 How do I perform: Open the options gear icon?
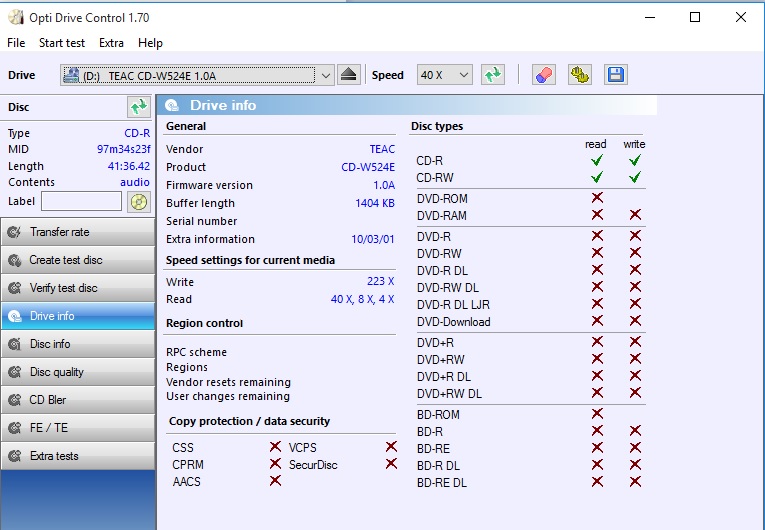point(580,75)
